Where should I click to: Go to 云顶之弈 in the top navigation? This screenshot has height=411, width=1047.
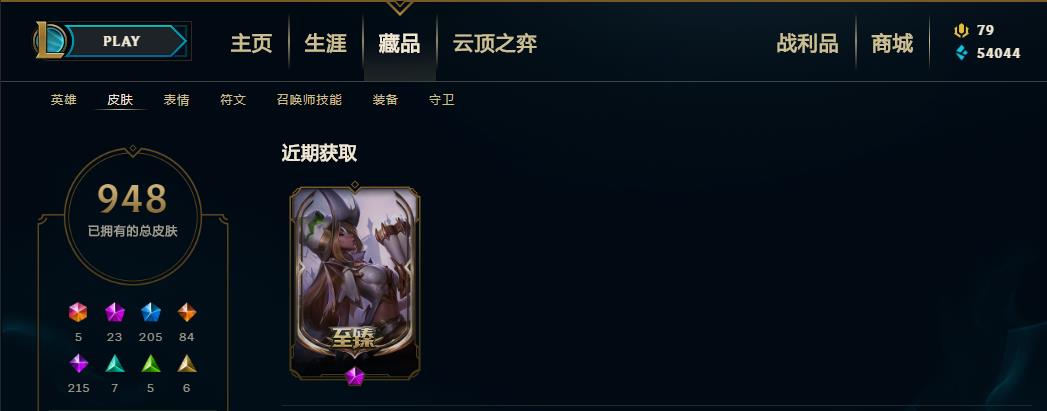click(x=495, y=44)
